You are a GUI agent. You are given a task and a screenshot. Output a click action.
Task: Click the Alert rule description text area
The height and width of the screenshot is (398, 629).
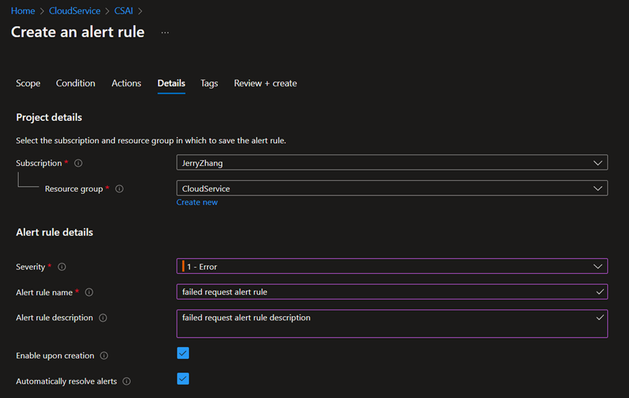pyautogui.click(x=392, y=323)
